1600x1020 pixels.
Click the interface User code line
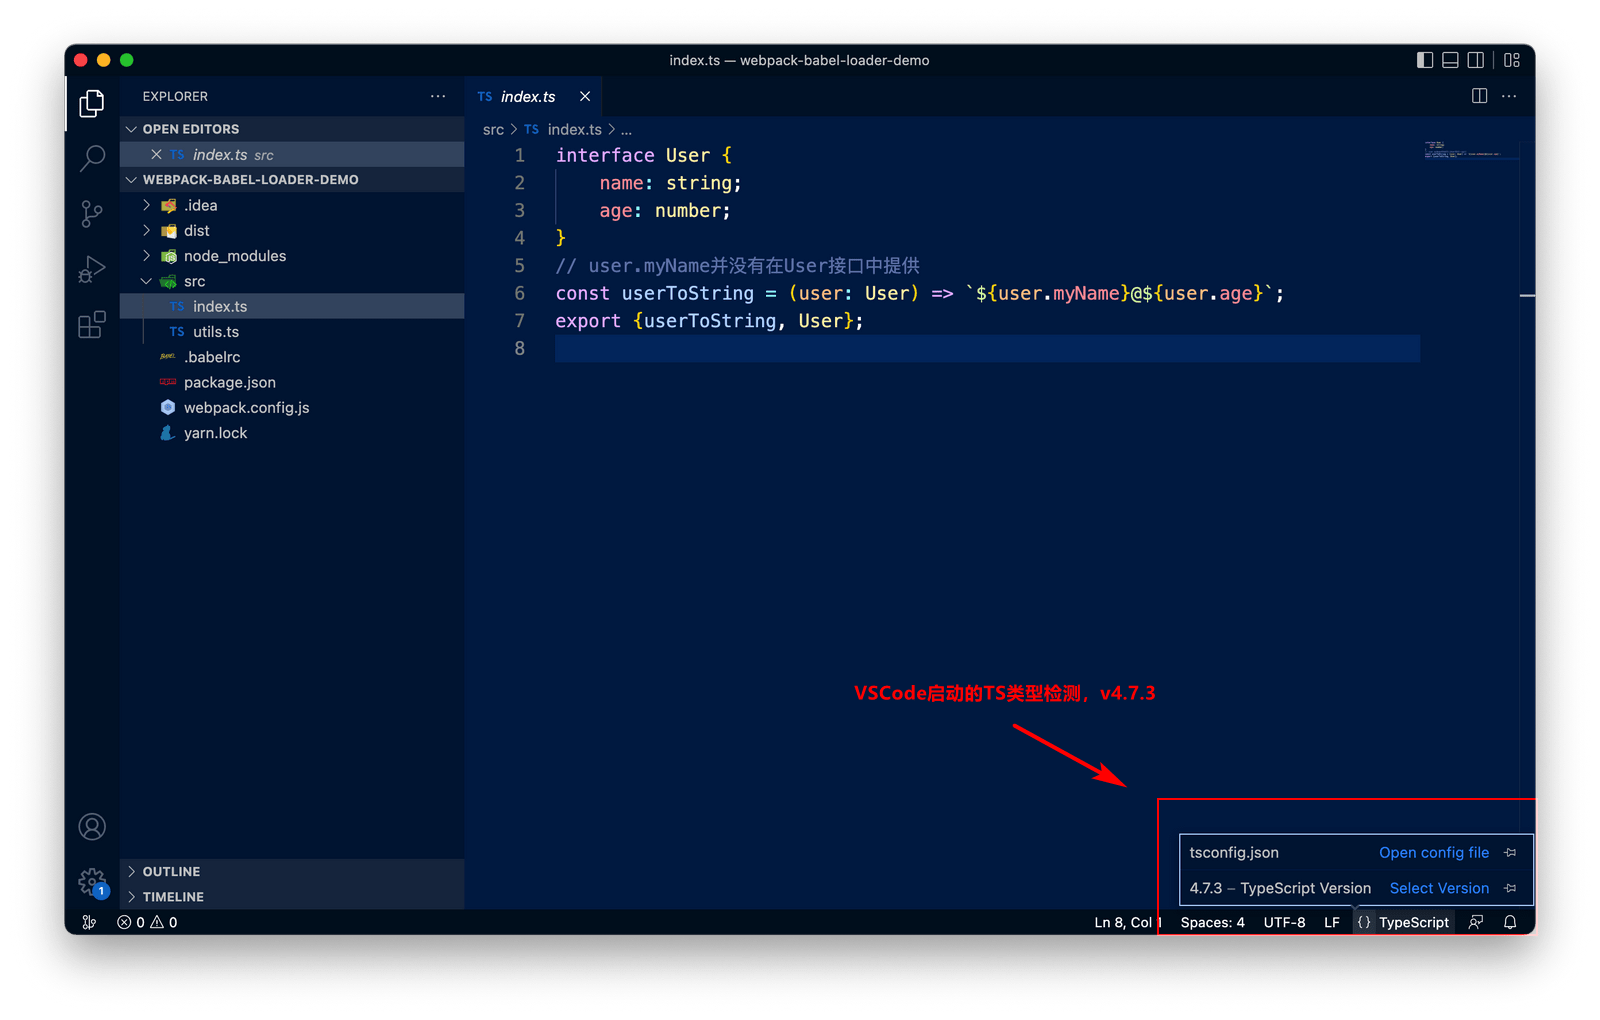(x=644, y=155)
